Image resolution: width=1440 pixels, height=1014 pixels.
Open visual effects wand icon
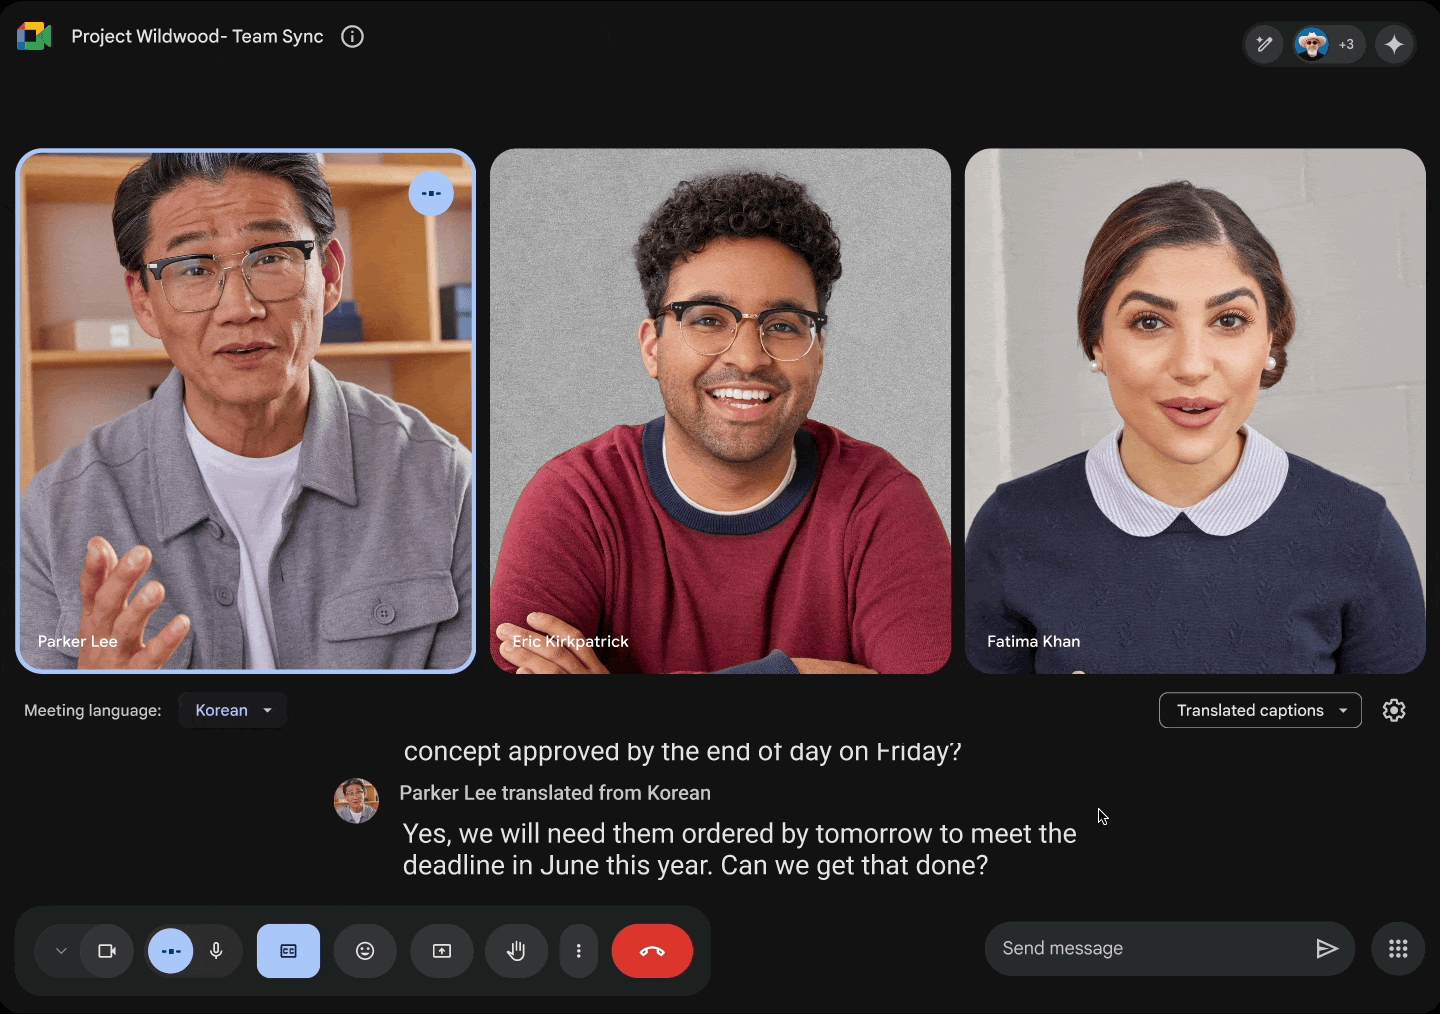click(1263, 44)
